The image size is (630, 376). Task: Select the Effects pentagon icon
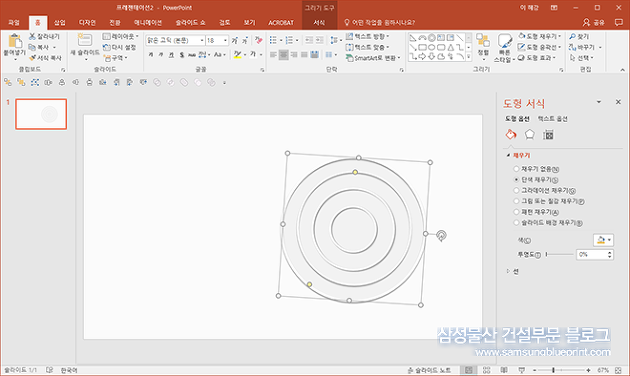point(530,135)
